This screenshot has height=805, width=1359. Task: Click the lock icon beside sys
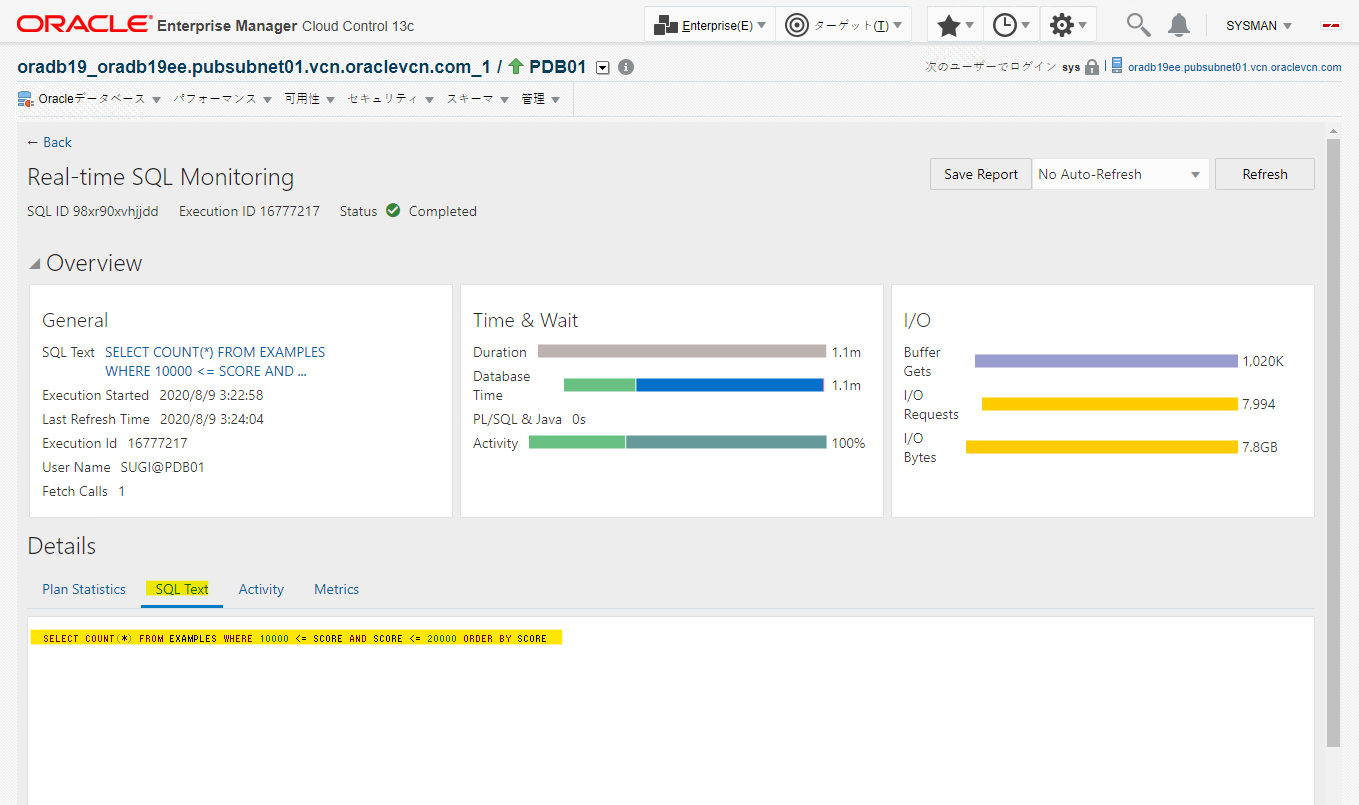coord(1089,66)
